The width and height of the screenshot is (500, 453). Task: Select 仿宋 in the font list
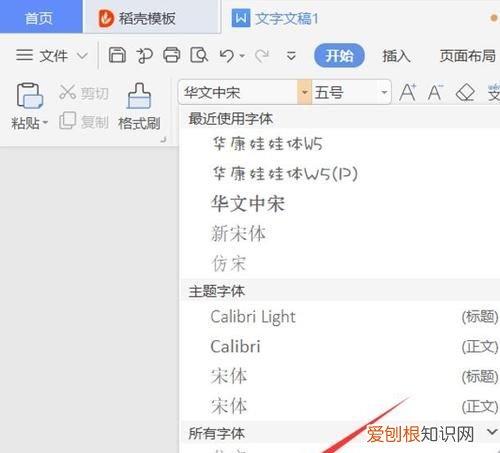[x=229, y=263]
